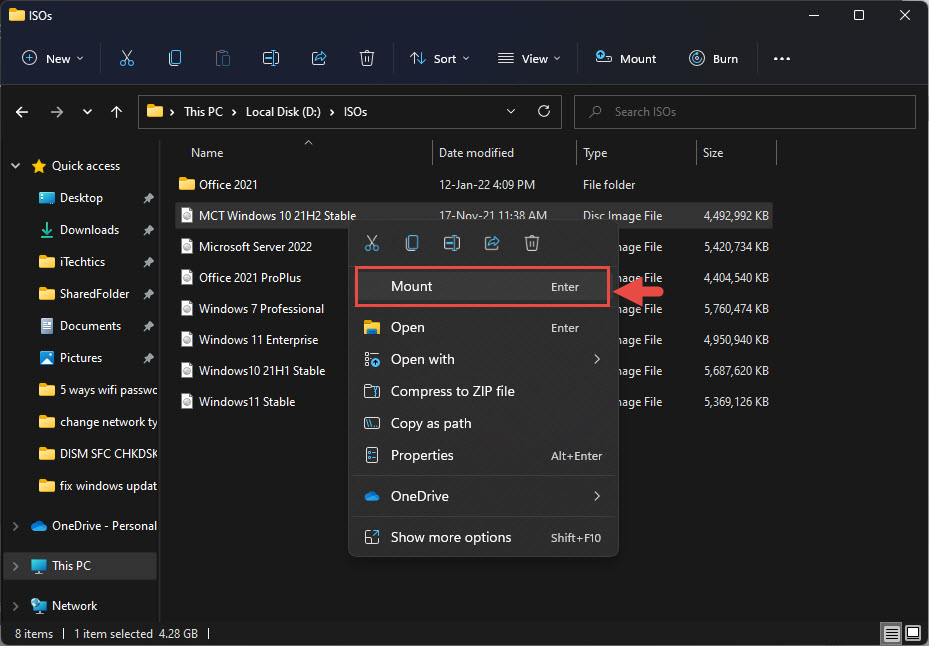Switch to details view icon in status bar
929x646 pixels.
point(891,633)
